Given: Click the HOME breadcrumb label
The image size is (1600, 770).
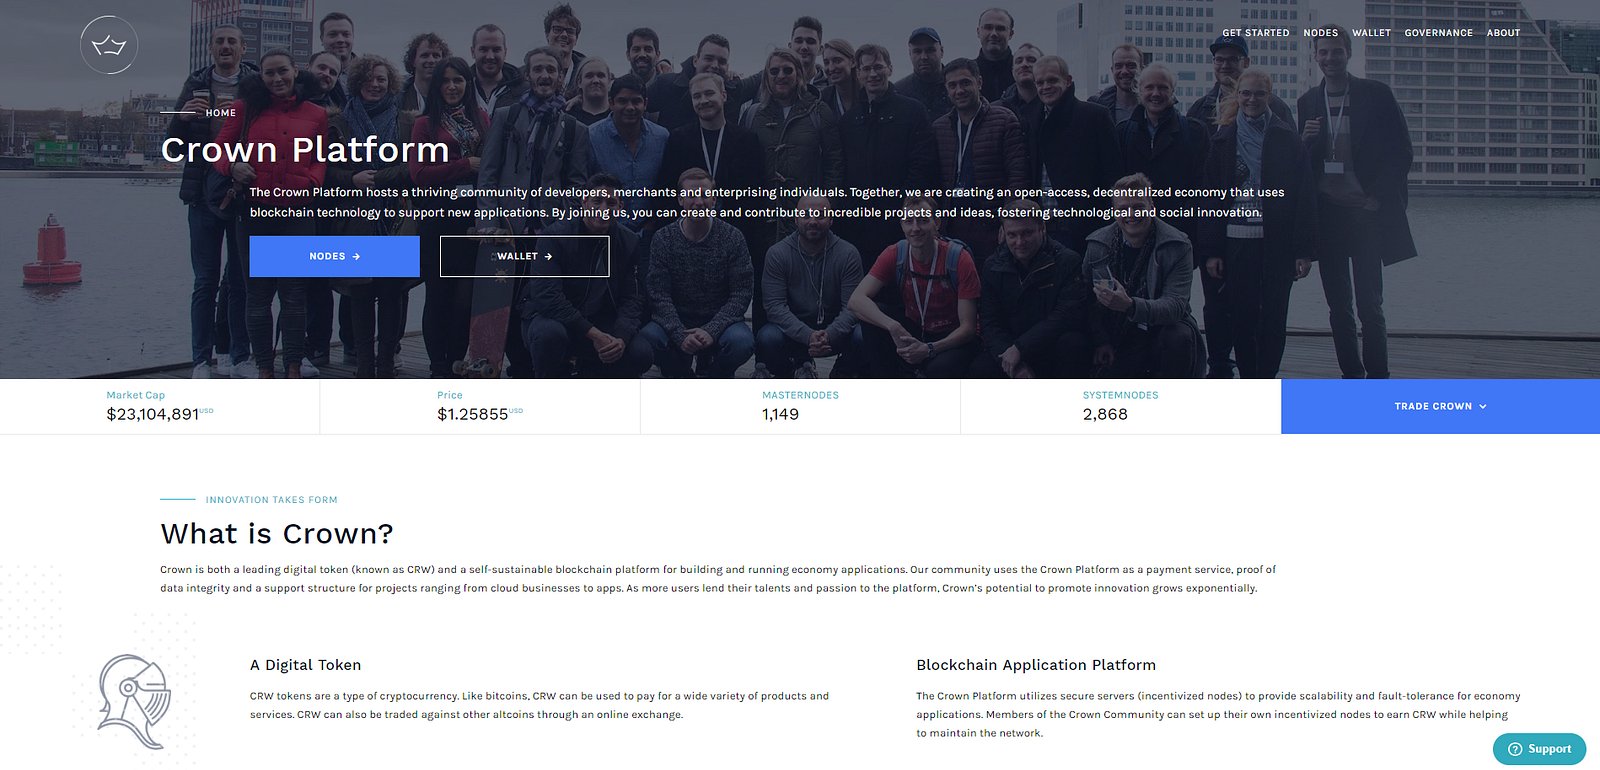Looking at the screenshot, I should (221, 113).
